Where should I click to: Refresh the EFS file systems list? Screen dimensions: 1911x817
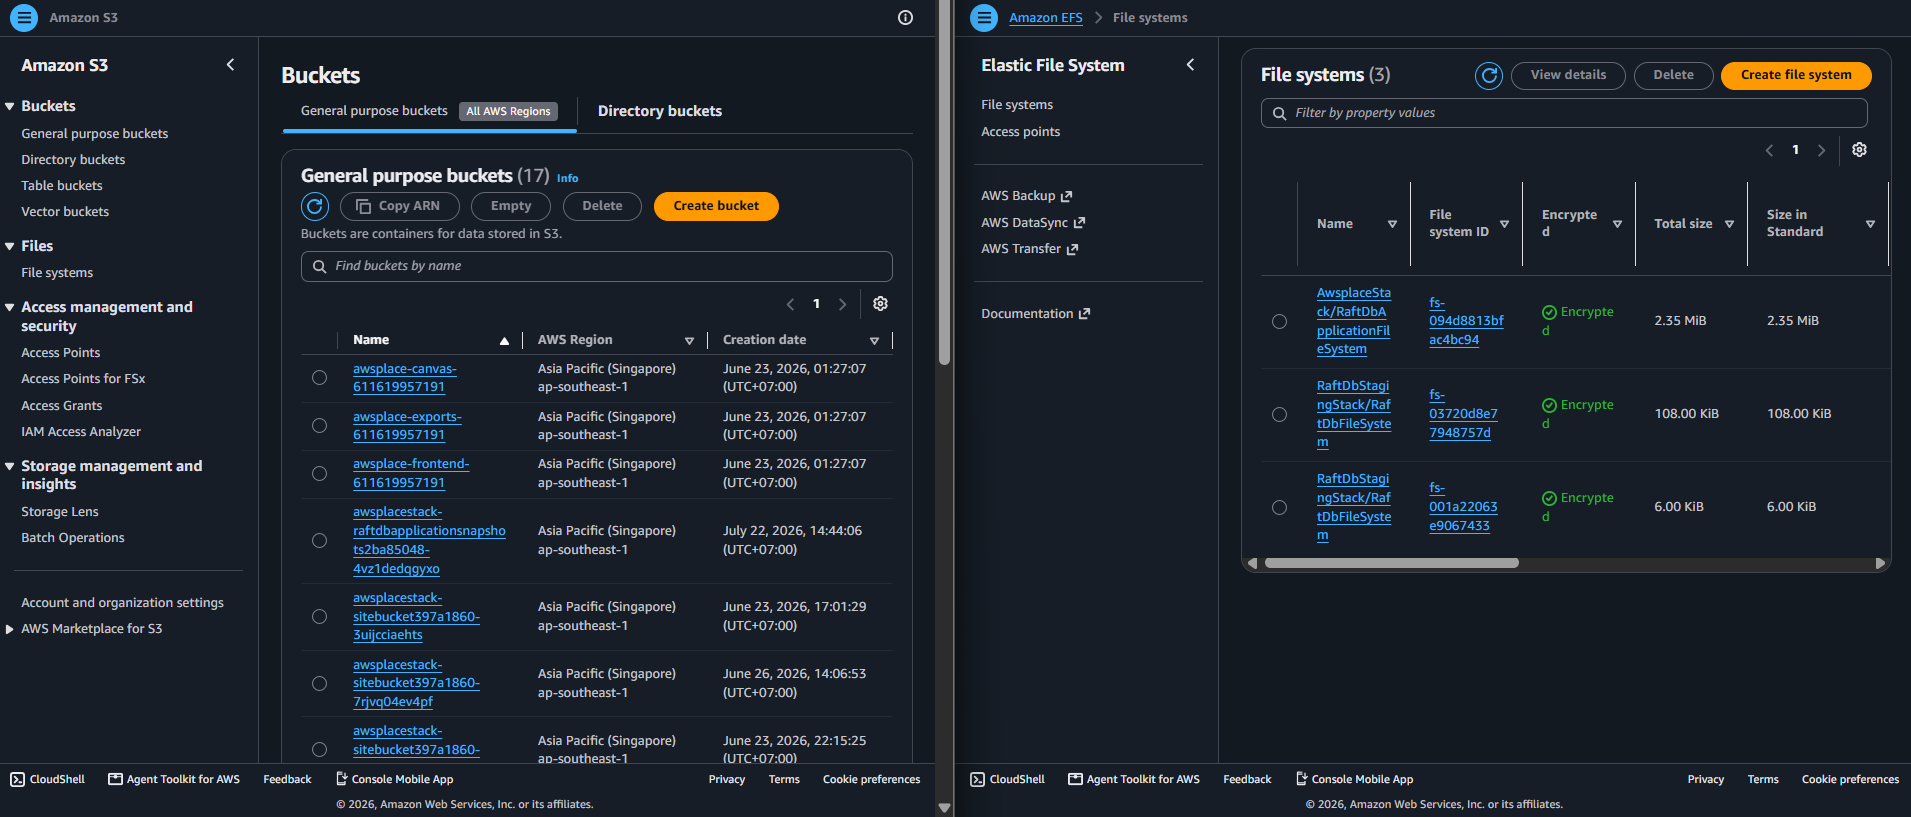pos(1489,75)
